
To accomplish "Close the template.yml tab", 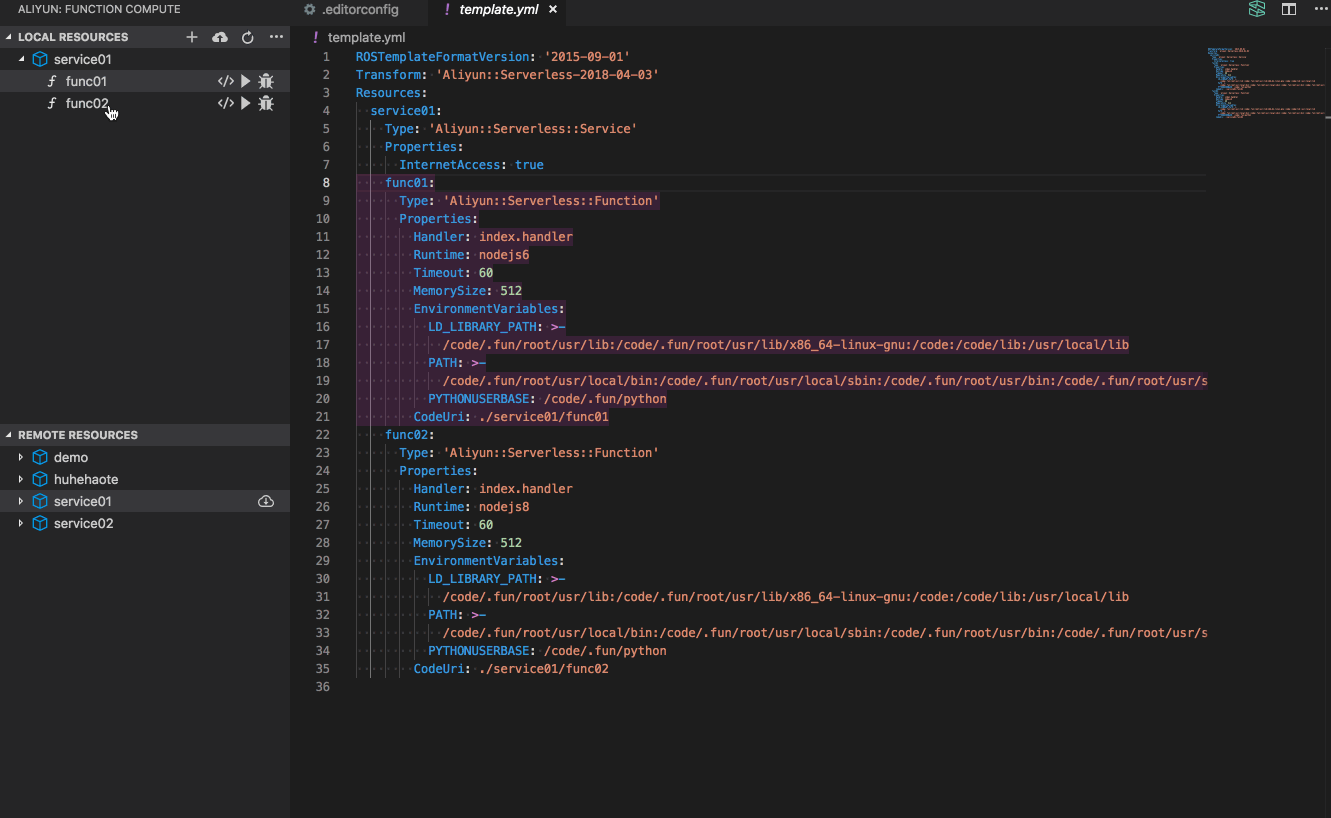I will pyautogui.click(x=553, y=10).
